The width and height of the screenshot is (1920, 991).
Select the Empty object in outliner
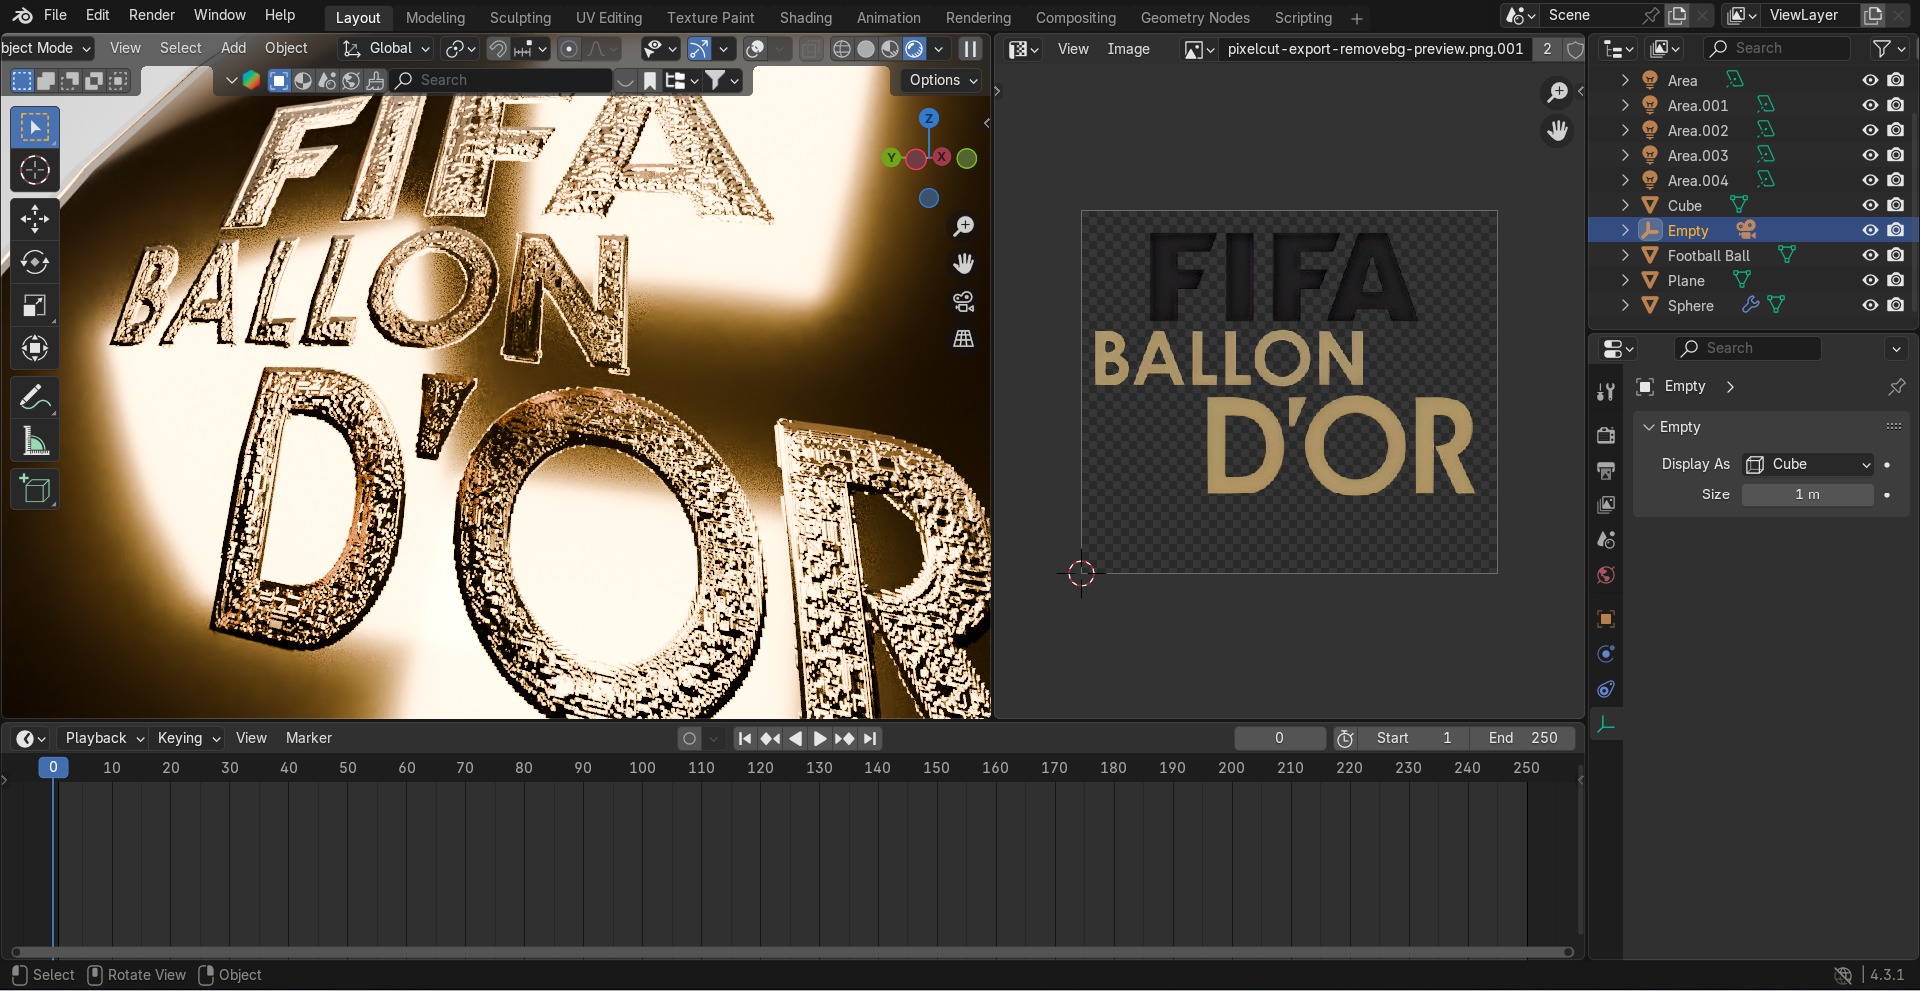[x=1688, y=231]
